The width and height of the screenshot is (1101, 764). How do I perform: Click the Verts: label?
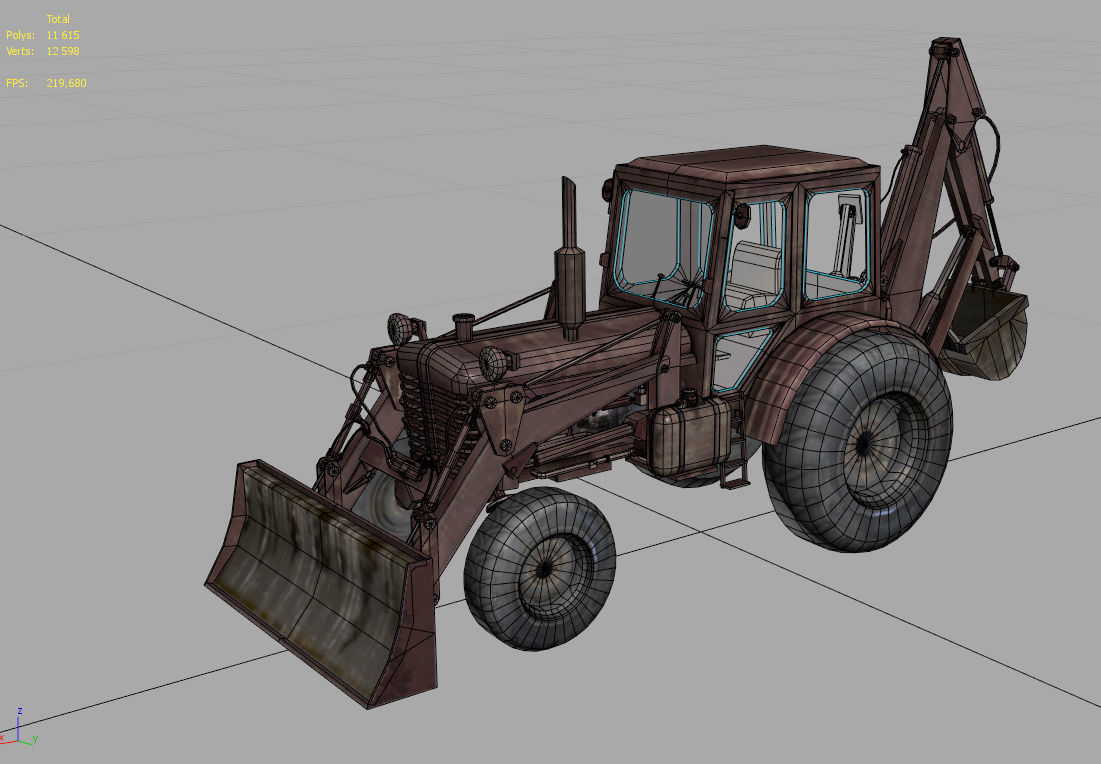point(20,51)
